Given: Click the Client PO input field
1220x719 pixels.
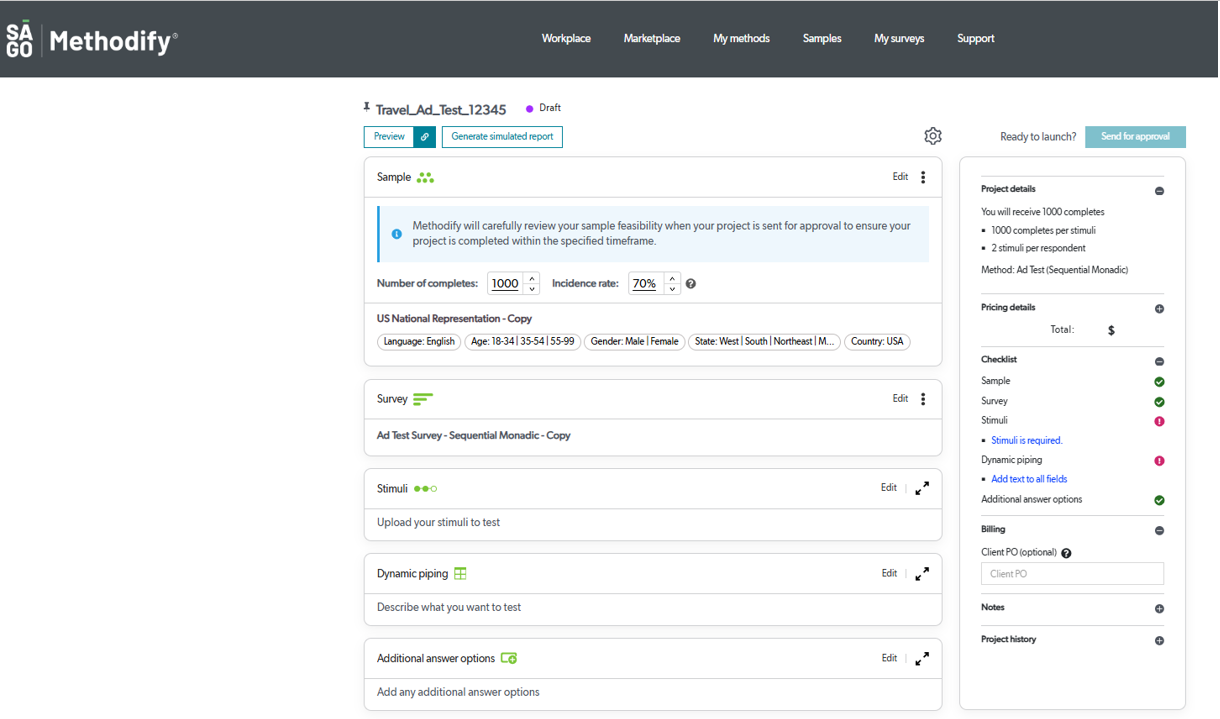Looking at the screenshot, I should point(1072,574).
